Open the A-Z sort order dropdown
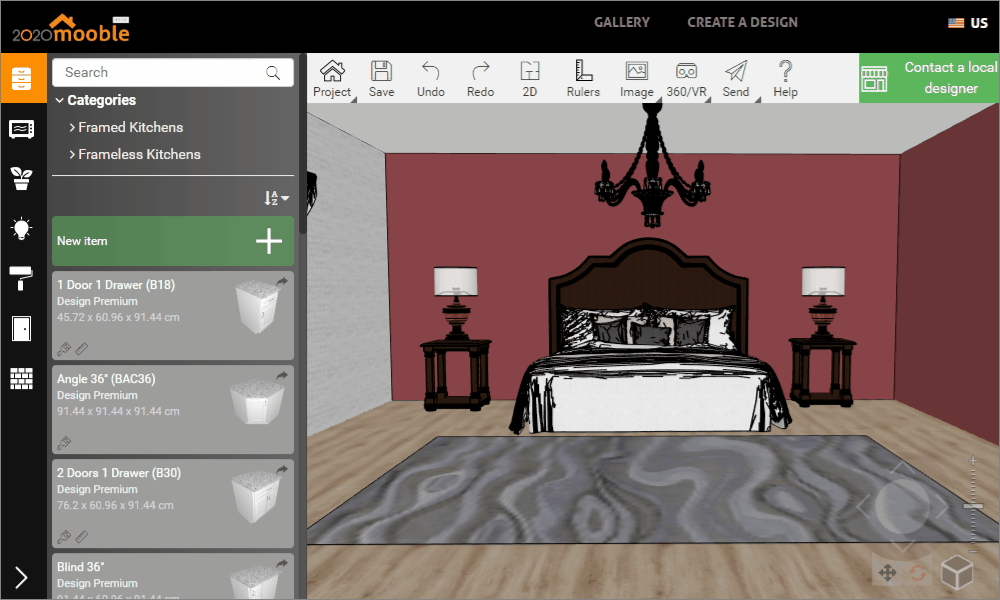This screenshot has height=600, width=1000. click(x=277, y=198)
